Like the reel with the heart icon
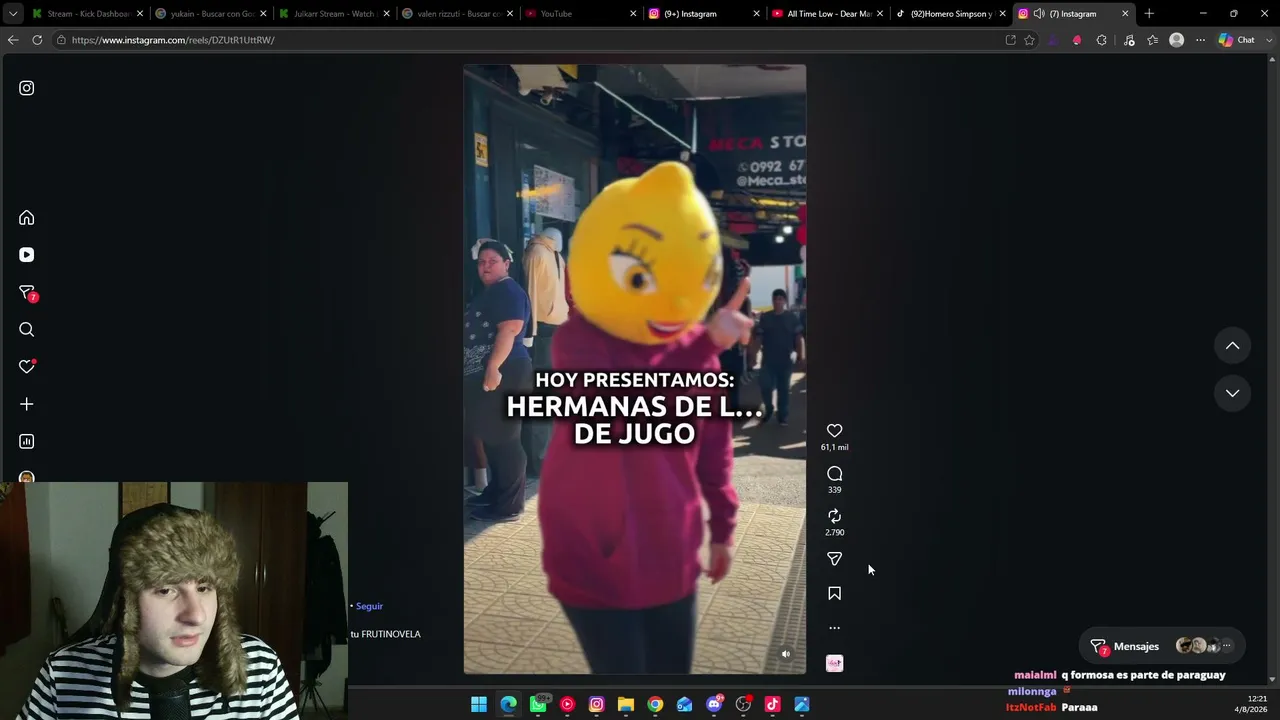1280x720 pixels. (x=835, y=431)
